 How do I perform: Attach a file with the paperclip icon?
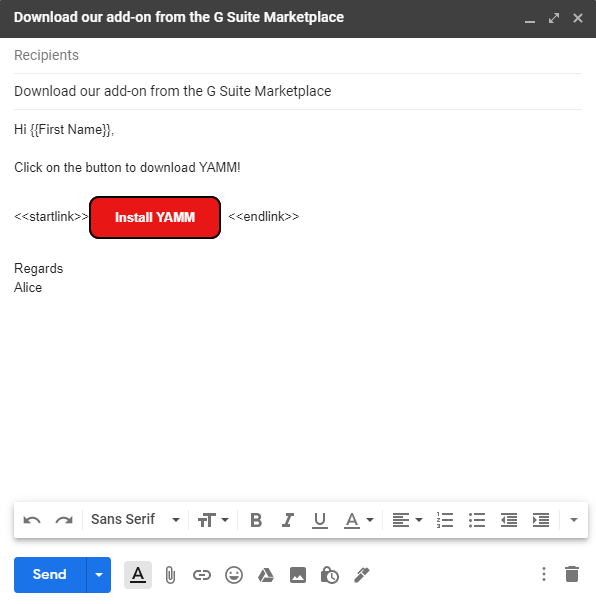pos(170,575)
